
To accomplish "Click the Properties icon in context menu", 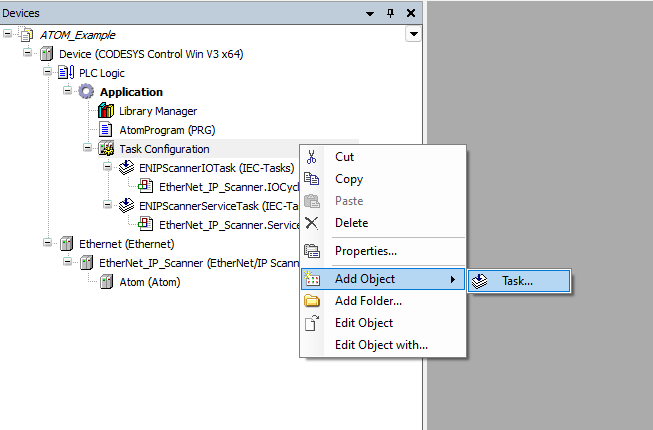I will coord(312,251).
